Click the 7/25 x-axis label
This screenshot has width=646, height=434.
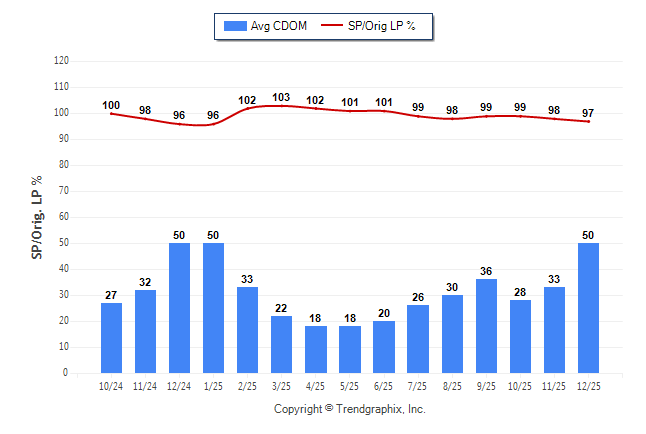tap(418, 385)
